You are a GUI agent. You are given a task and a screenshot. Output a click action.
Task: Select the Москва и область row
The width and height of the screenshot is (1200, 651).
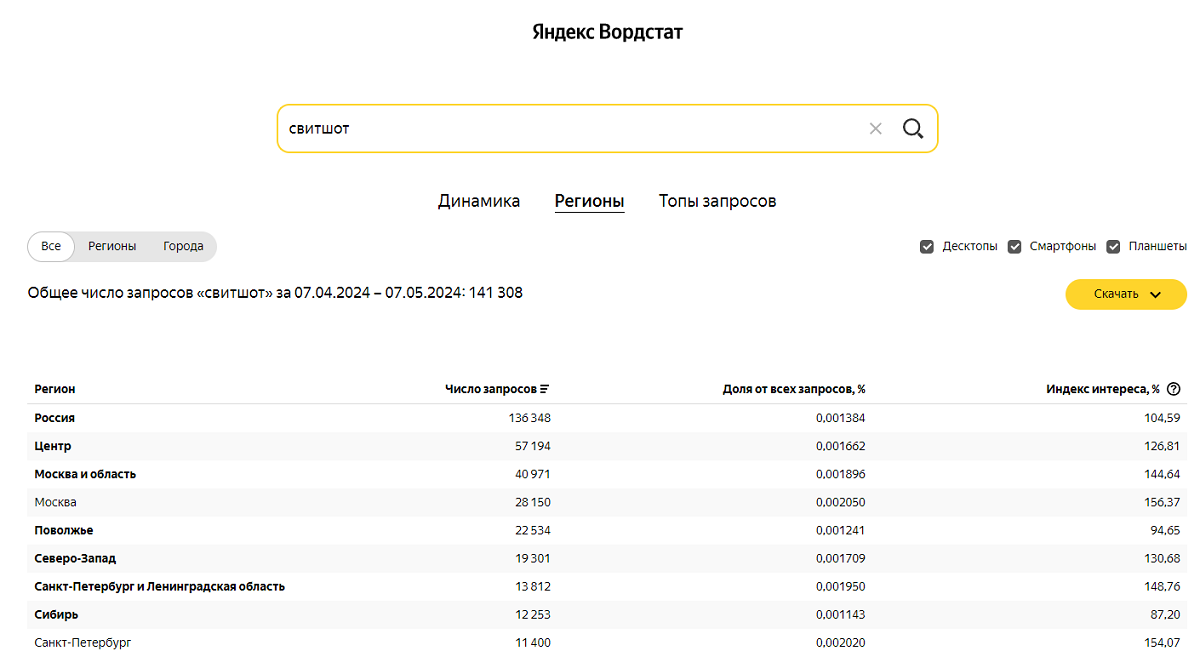[x=85, y=474]
